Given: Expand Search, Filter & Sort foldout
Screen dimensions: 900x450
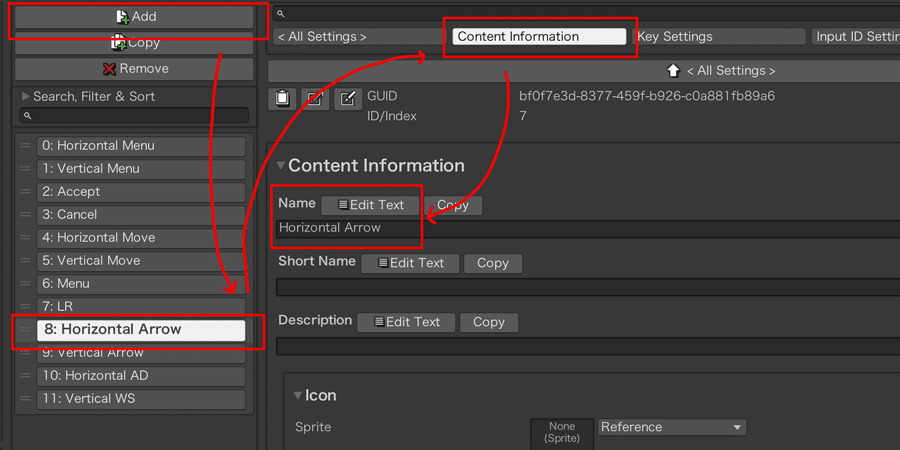Looking at the screenshot, I should click(25, 96).
